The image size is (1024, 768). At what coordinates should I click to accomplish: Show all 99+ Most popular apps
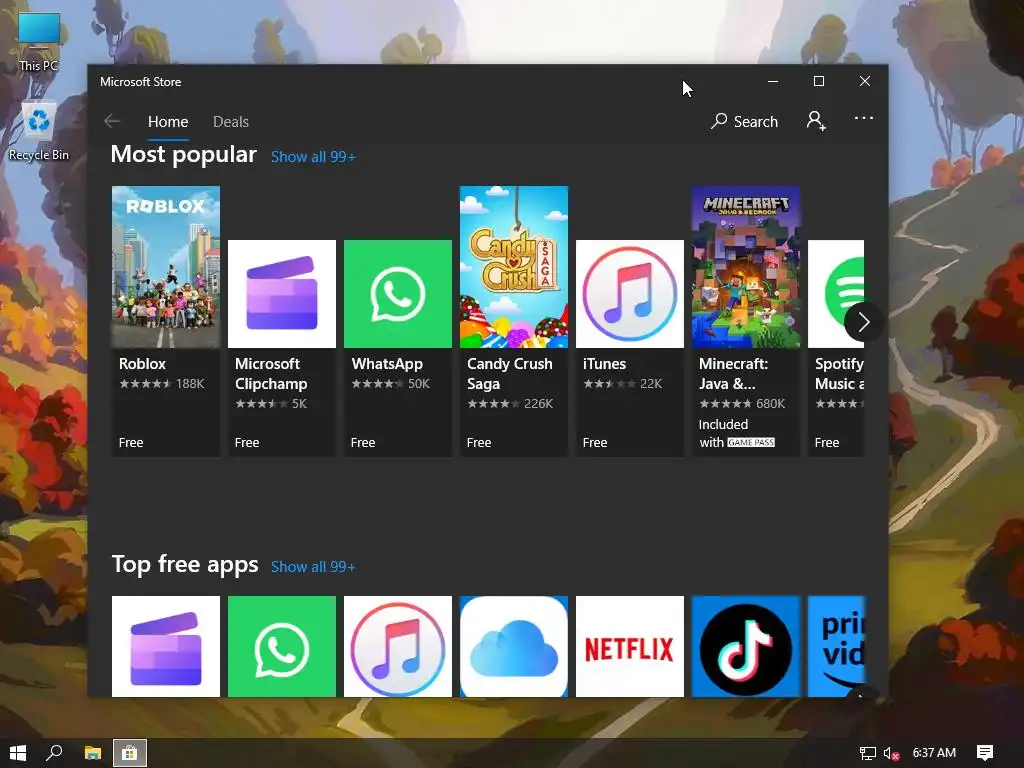313,157
